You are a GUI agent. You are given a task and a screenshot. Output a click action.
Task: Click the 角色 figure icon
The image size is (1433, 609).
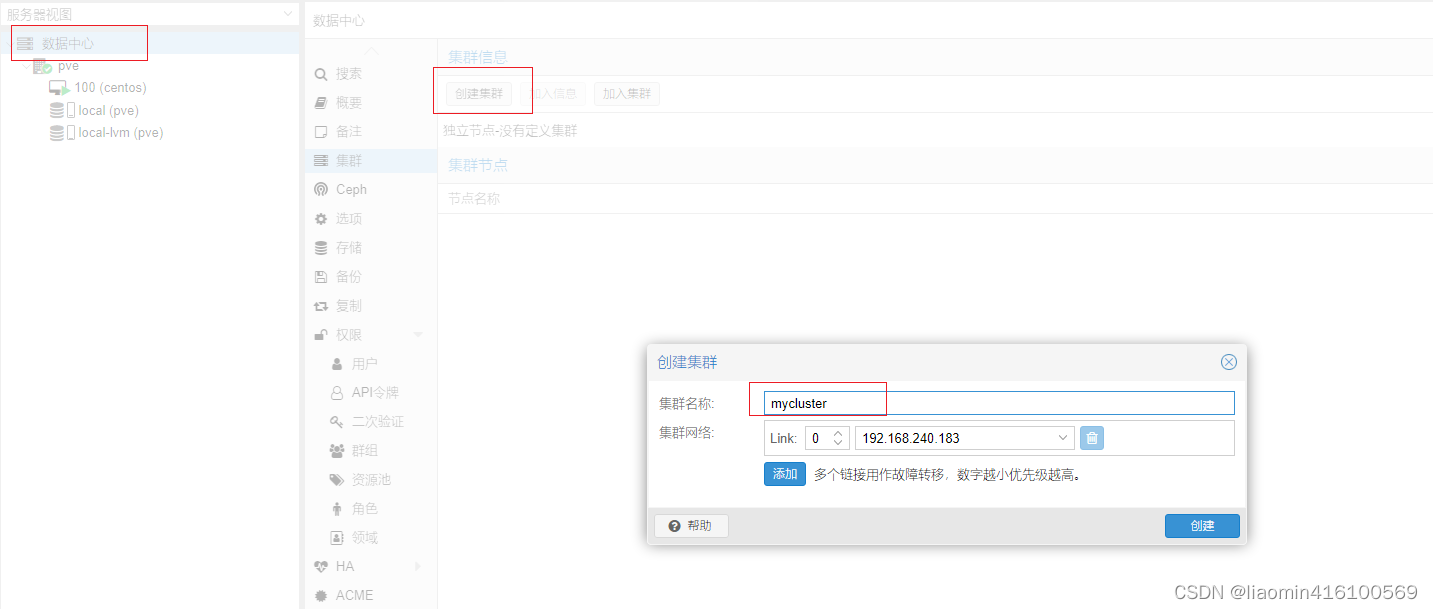coord(337,509)
